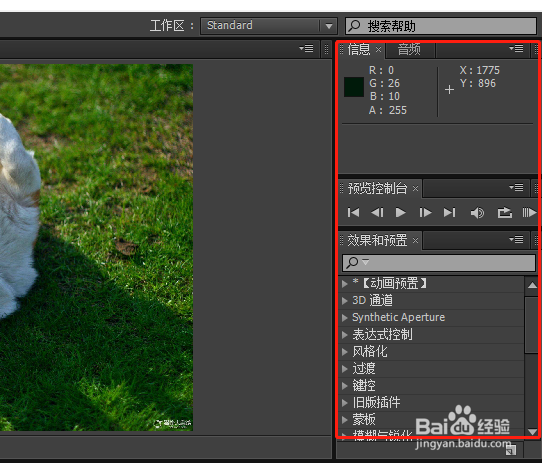Click the sampled color swatch in 信息
542x463 pixels.
(x=354, y=87)
